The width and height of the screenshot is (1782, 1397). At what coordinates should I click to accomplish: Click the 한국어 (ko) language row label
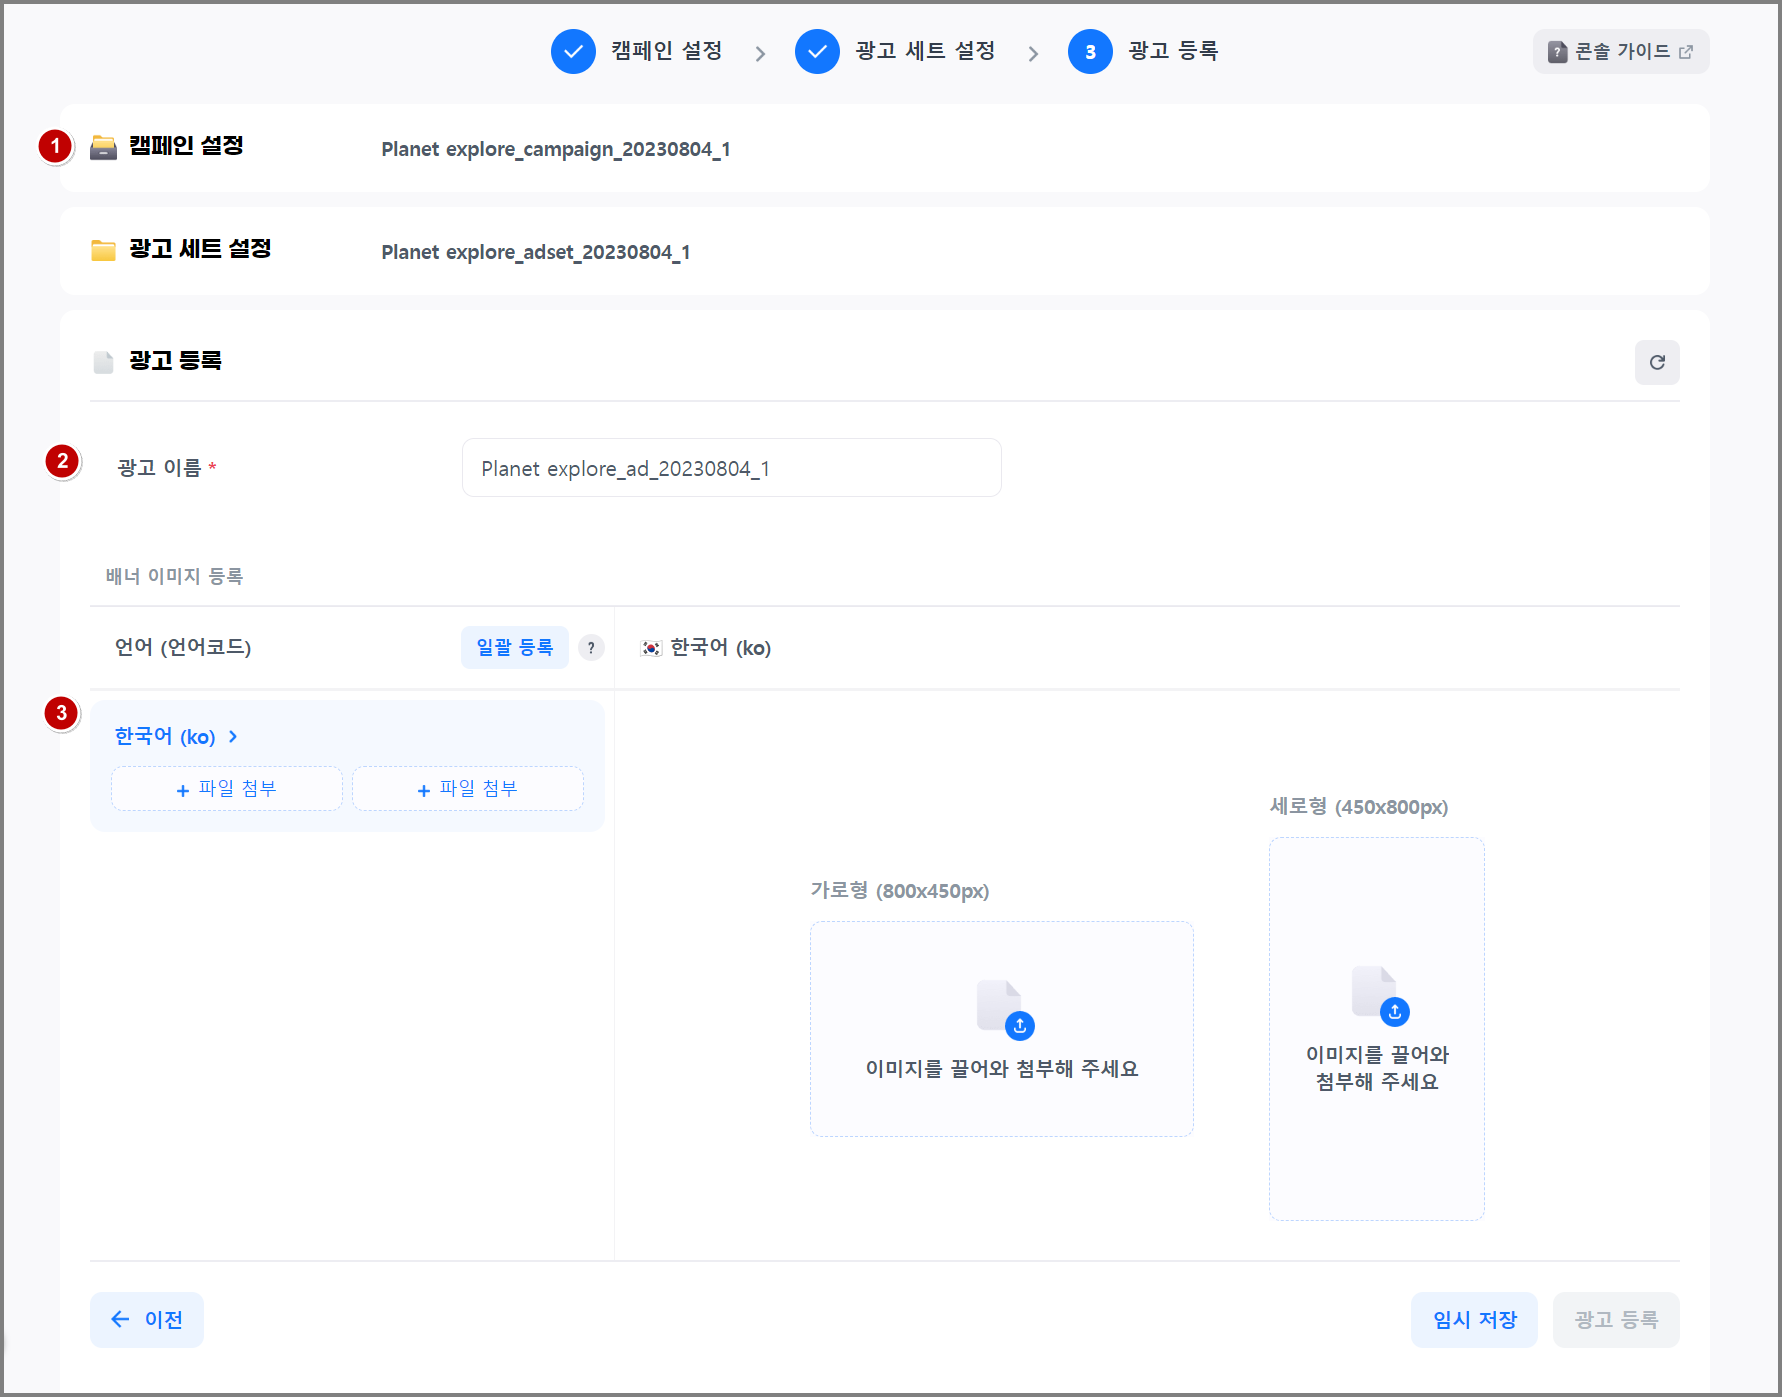165,737
